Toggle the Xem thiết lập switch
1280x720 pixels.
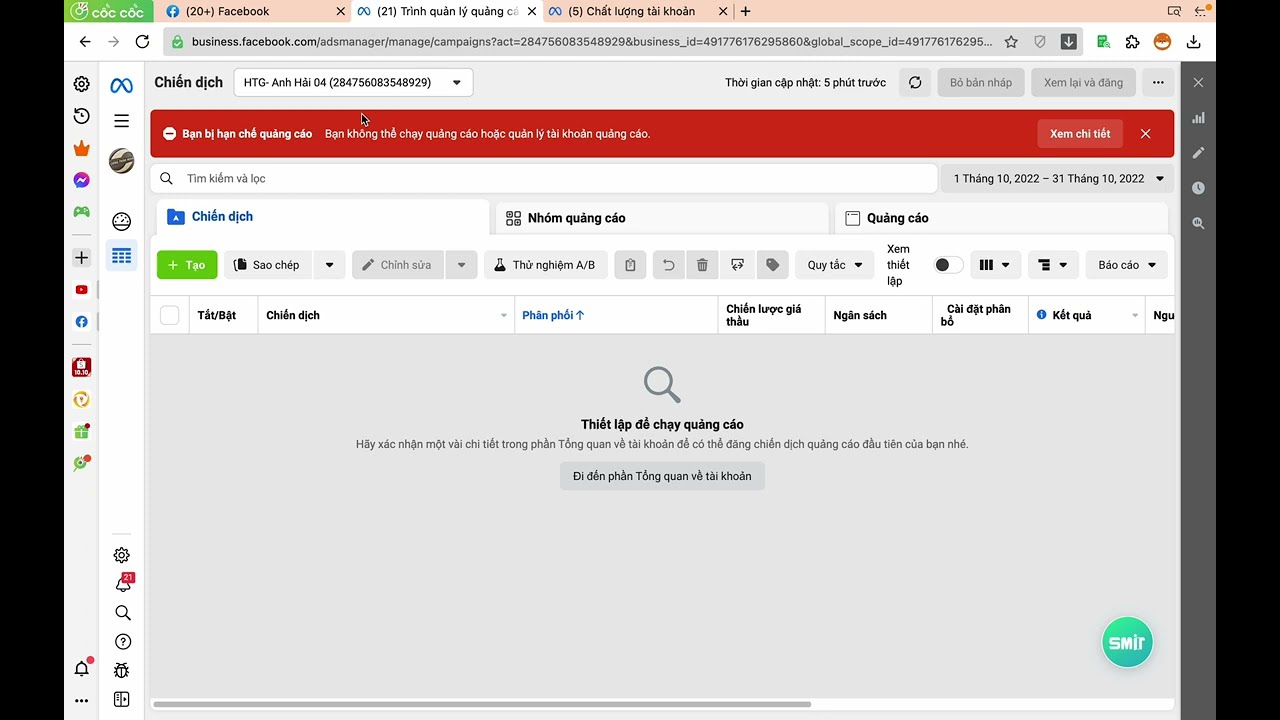pyautogui.click(x=948, y=265)
